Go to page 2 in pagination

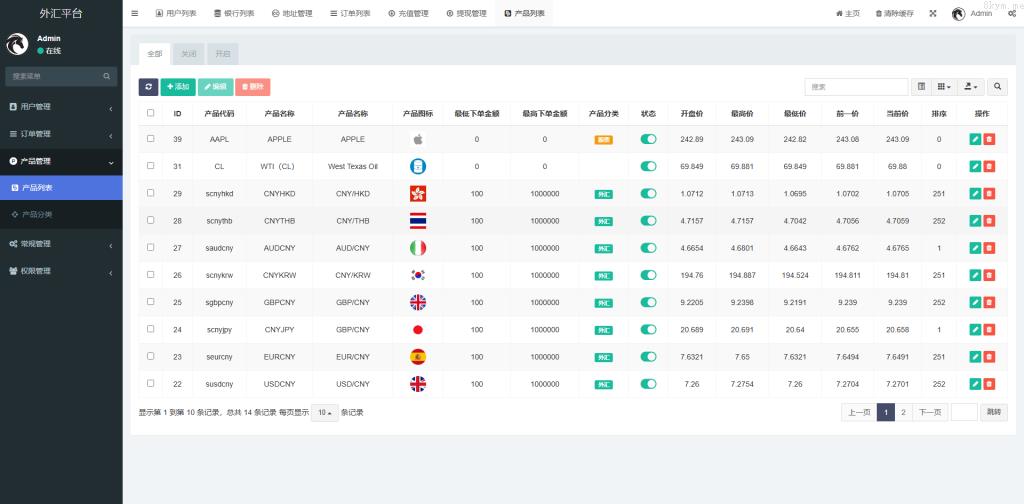[903, 412]
